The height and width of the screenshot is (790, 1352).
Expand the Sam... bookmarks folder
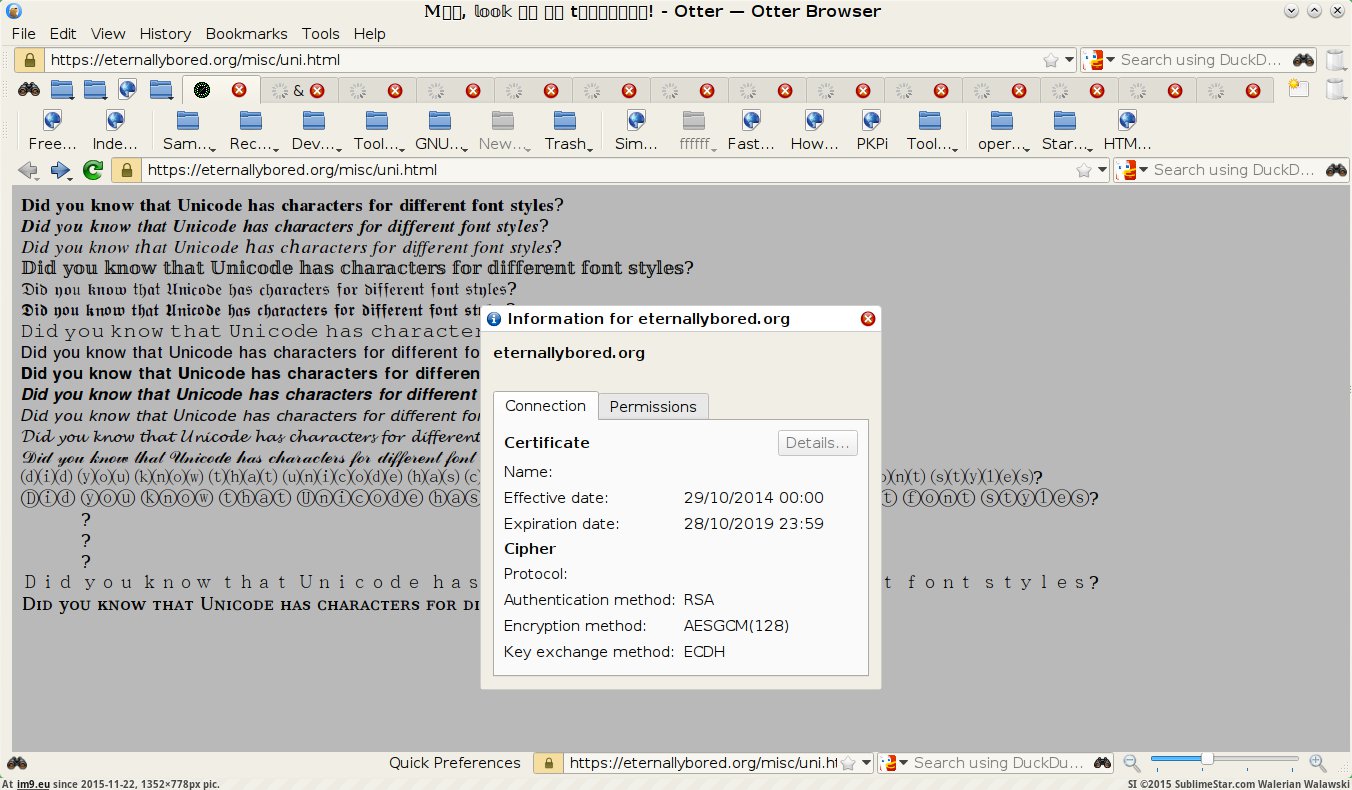pos(188,131)
